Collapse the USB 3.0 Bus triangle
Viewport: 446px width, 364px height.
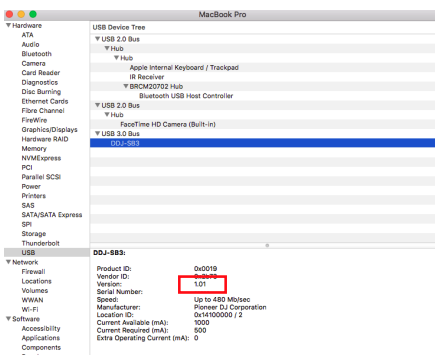pos(98,133)
